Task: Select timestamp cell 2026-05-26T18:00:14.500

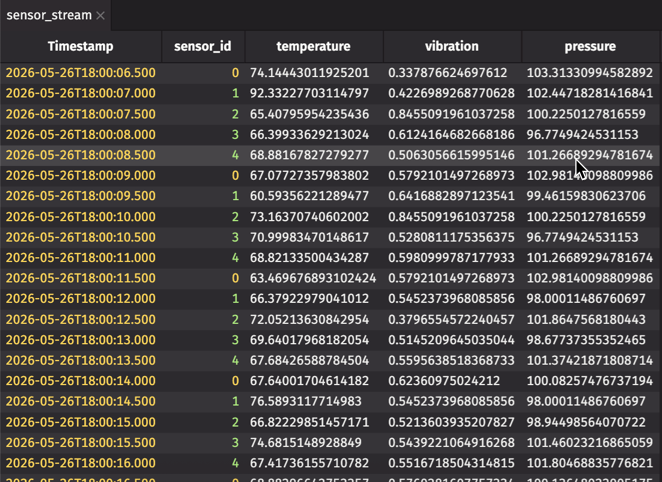Action: click(81, 401)
